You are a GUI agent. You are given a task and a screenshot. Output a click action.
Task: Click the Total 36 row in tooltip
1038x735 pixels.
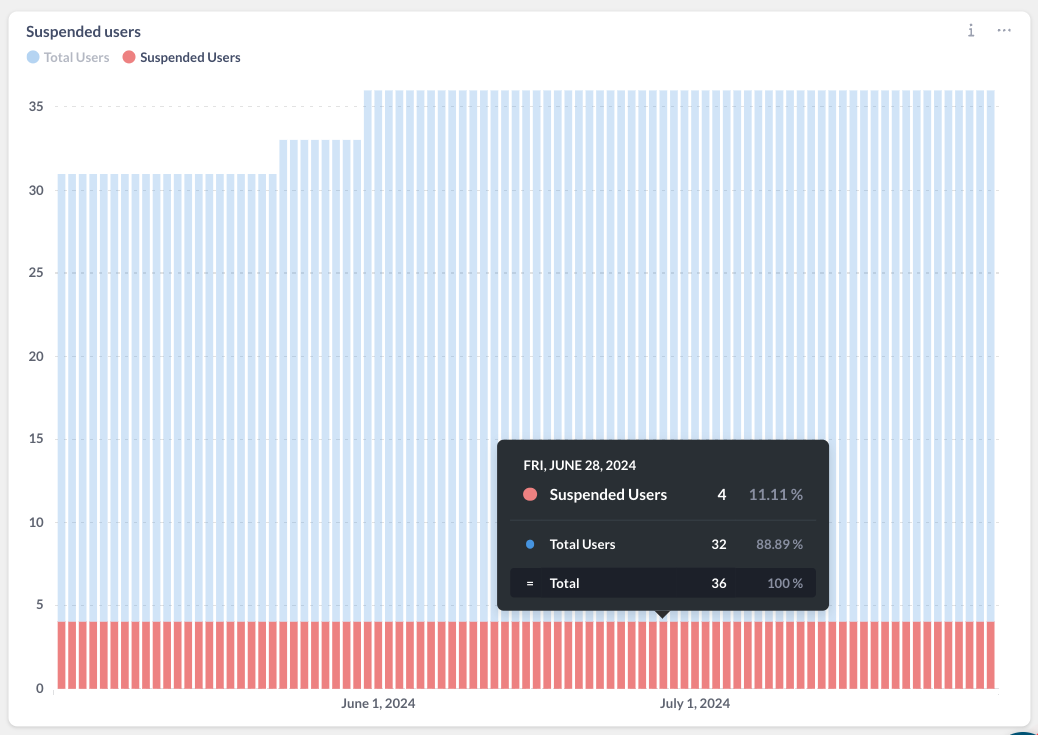click(x=663, y=583)
